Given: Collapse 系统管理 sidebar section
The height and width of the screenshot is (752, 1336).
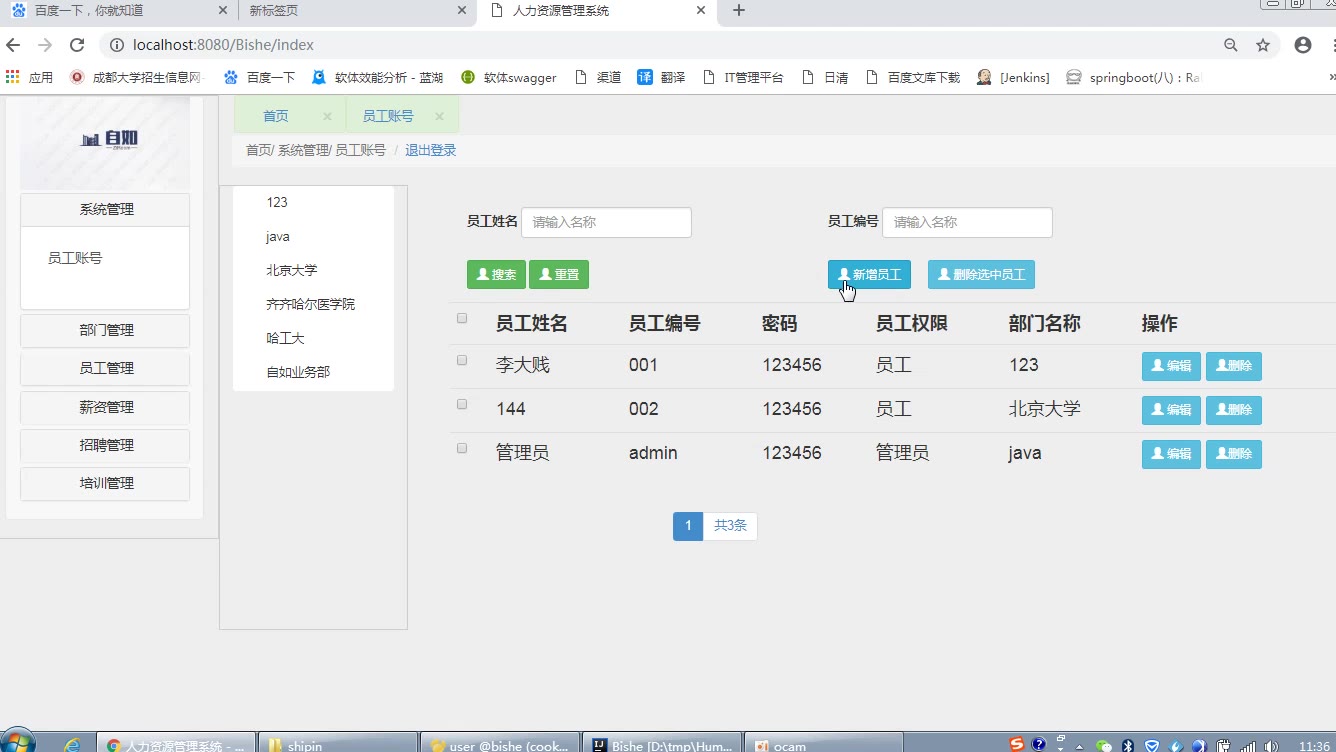Looking at the screenshot, I should pyautogui.click(x=106, y=209).
